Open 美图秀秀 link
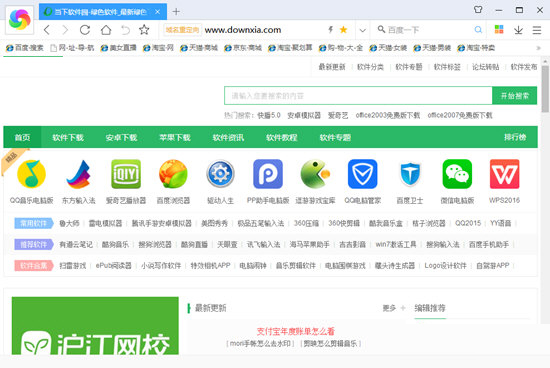 (x=214, y=223)
